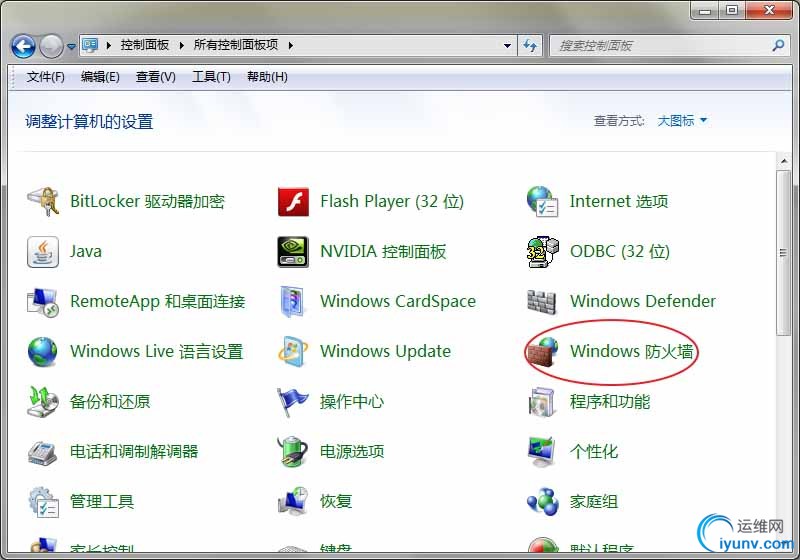Image resolution: width=800 pixels, height=560 pixels.
Task: Open the Windows Defender link
Action: [x=643, y=301]
